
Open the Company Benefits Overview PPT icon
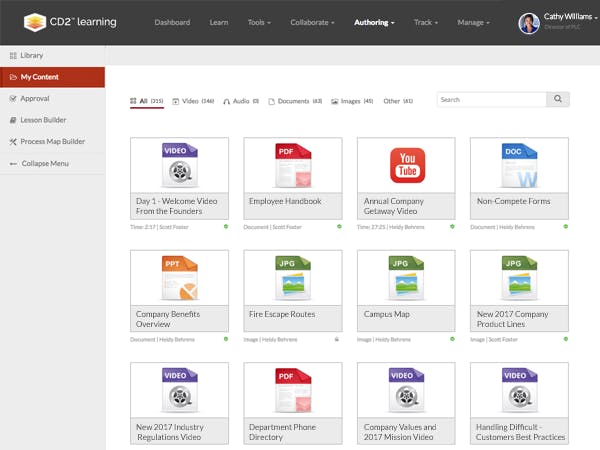click(179, 278)
